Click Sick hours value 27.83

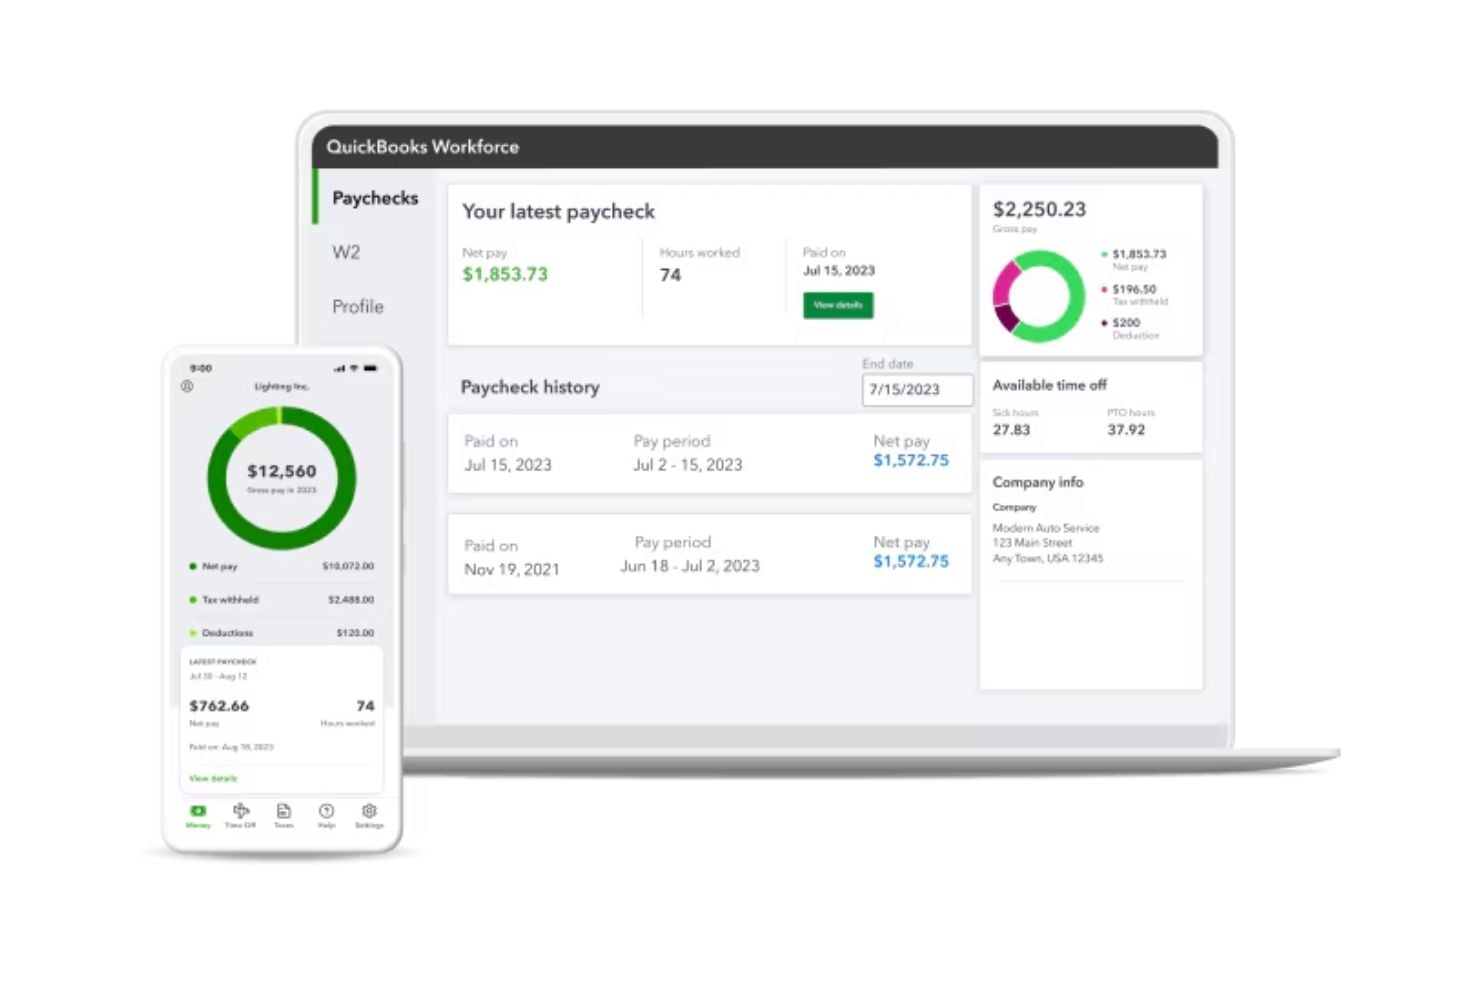point(1011,430)
